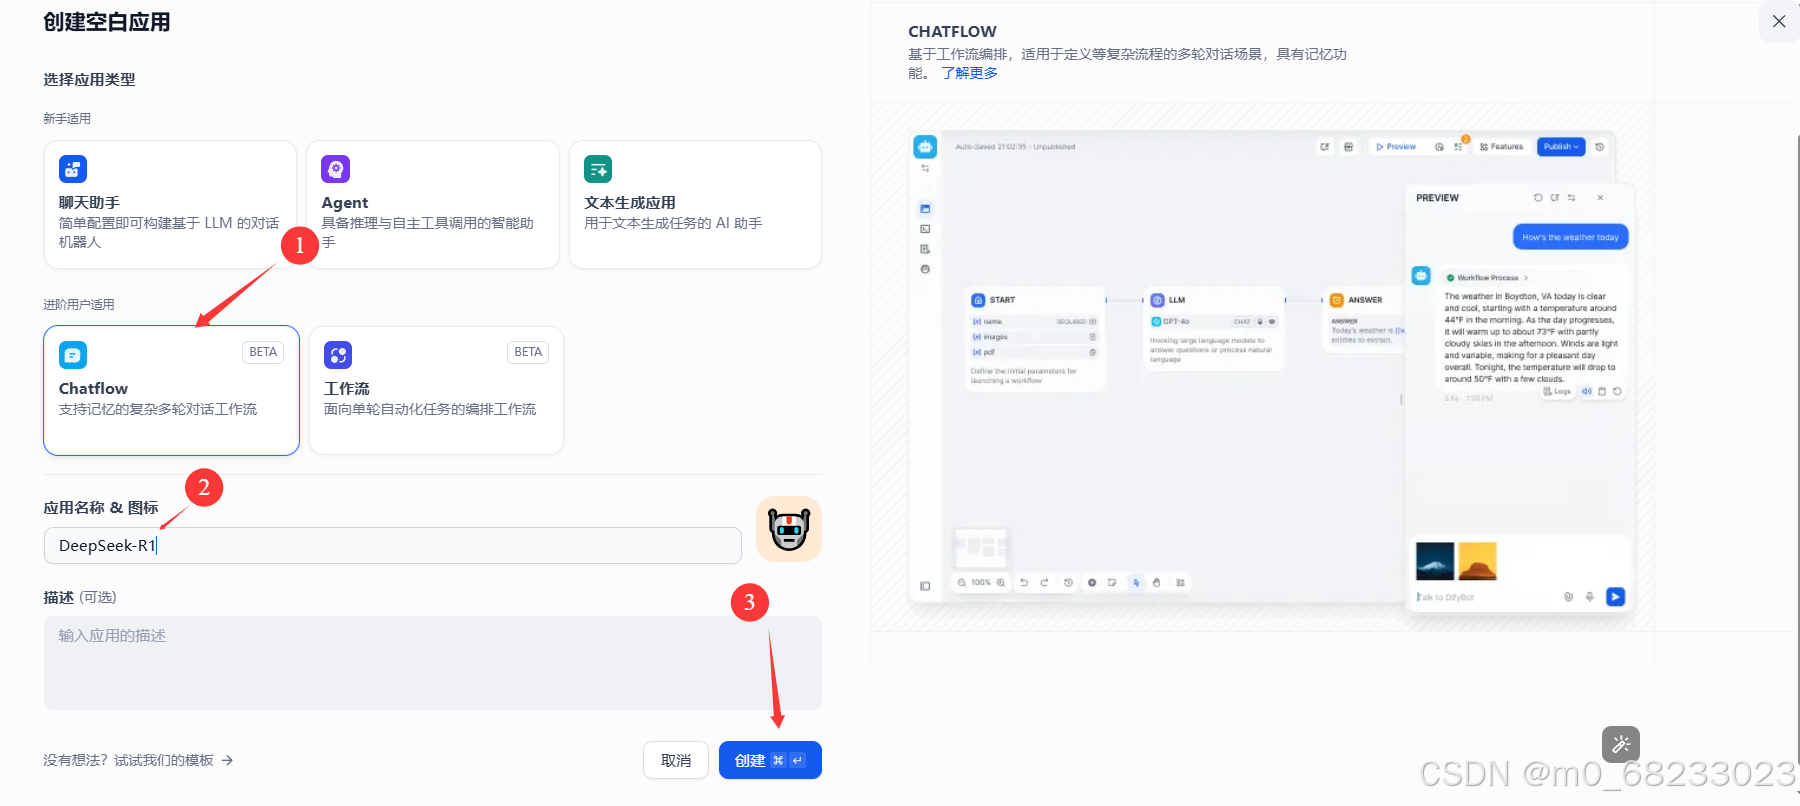Select the Chatflow app type card
The height and width of the screenshot is (806, 1800).
pyautogui.click(x=171, y=390)
